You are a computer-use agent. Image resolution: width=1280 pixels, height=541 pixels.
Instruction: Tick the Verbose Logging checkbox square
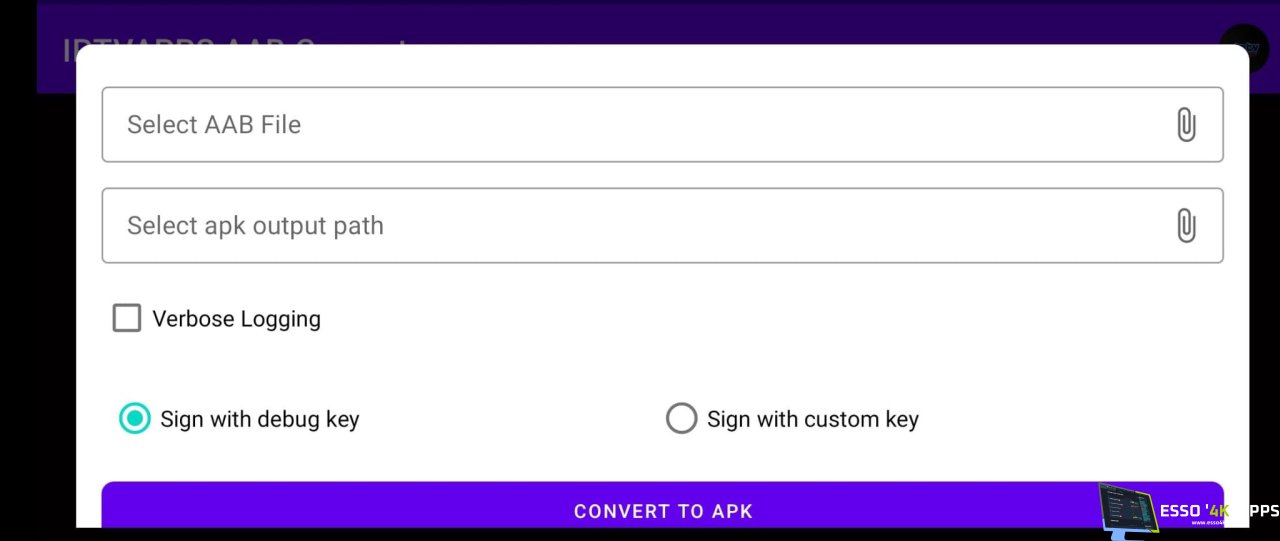[x=127, y=319]
